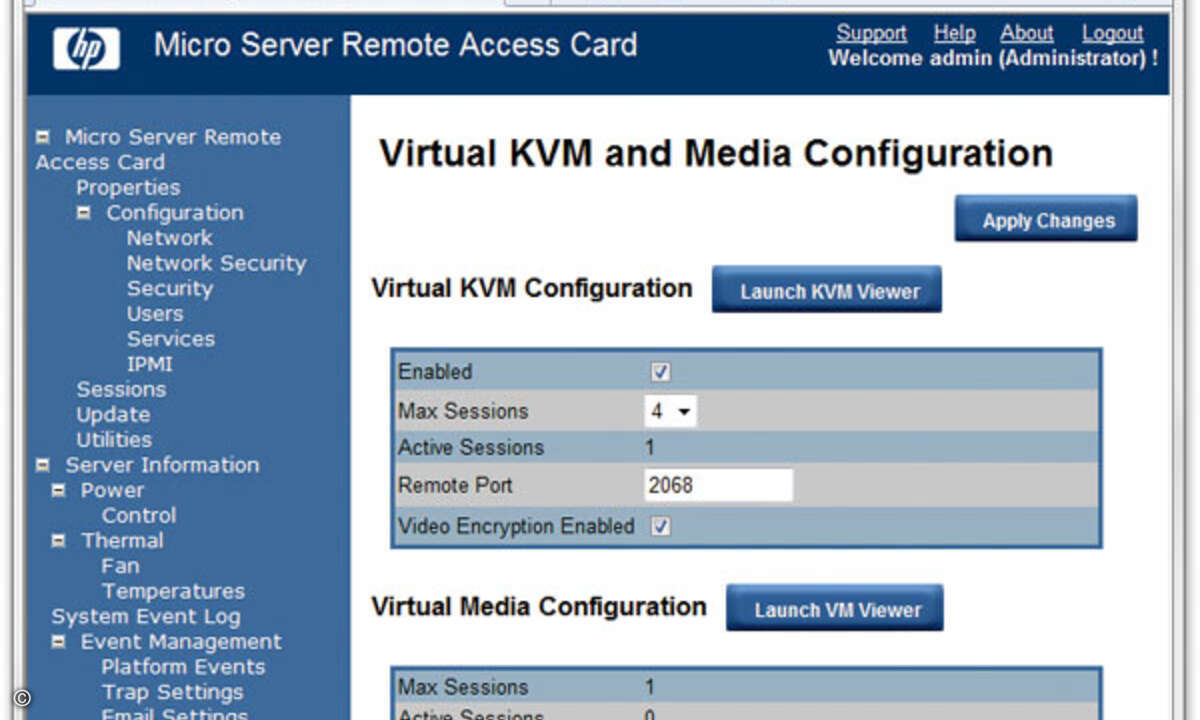Collapse the Server Information tree node

(x=43, y=465)
